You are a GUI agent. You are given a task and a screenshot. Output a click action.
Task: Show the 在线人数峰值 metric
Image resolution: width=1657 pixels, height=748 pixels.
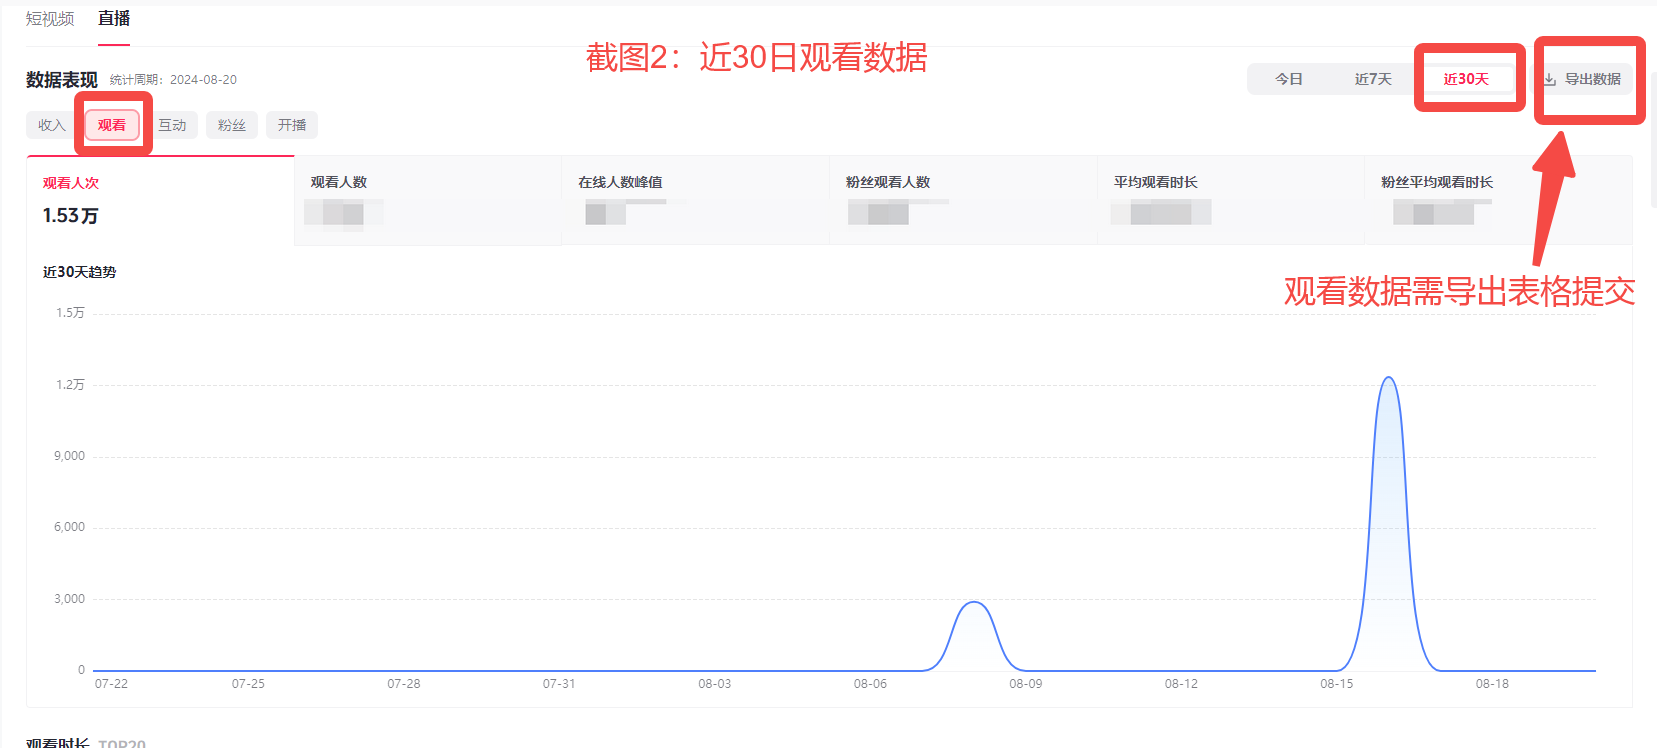point(696,200)
